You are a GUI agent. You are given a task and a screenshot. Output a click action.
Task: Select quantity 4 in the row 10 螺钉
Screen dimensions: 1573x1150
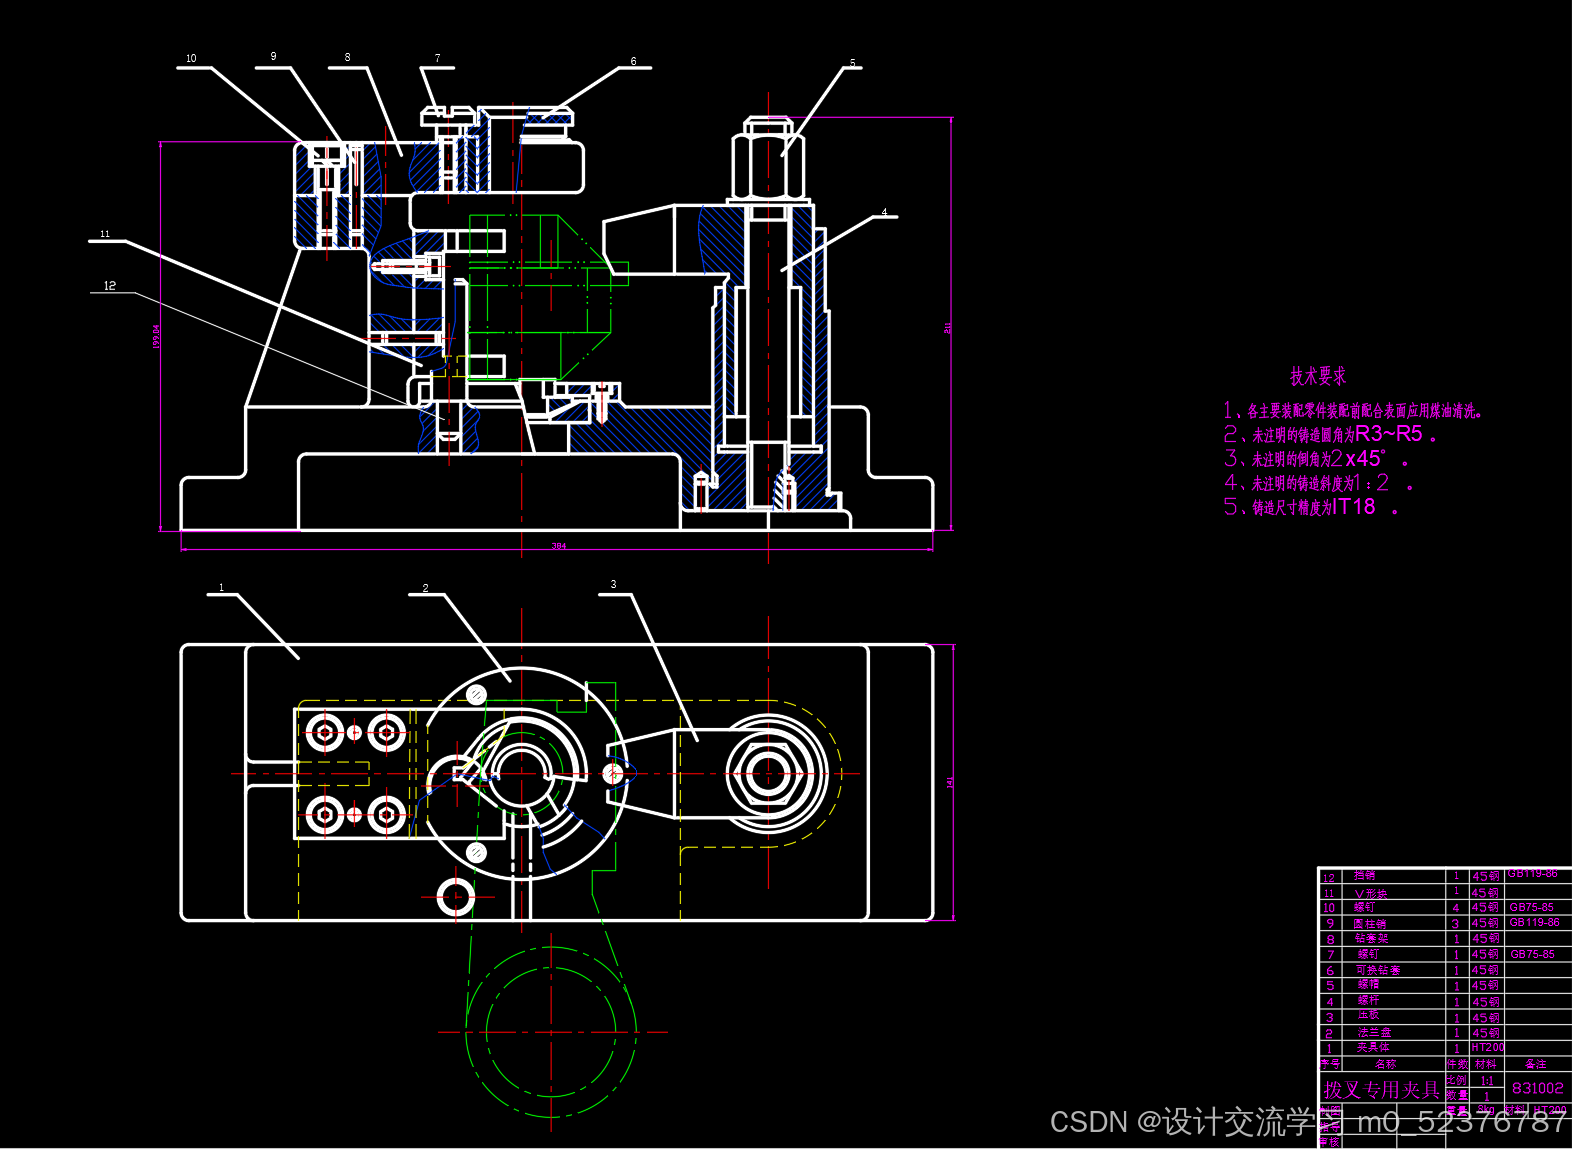point(1456,908)
